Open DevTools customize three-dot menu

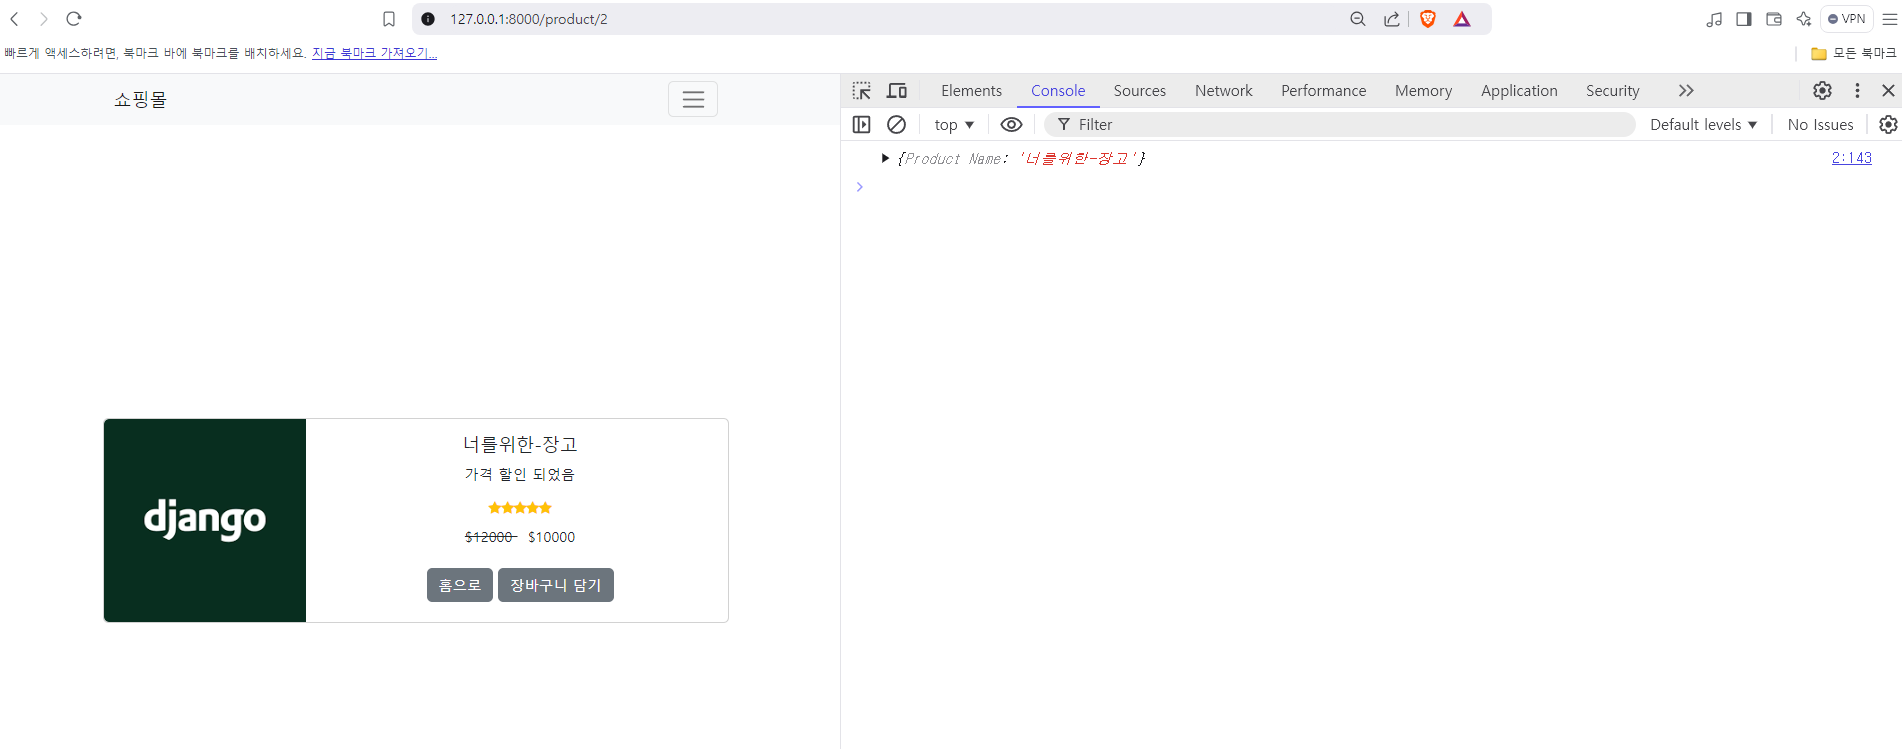pyautogui.click(x=1858, y=91)
